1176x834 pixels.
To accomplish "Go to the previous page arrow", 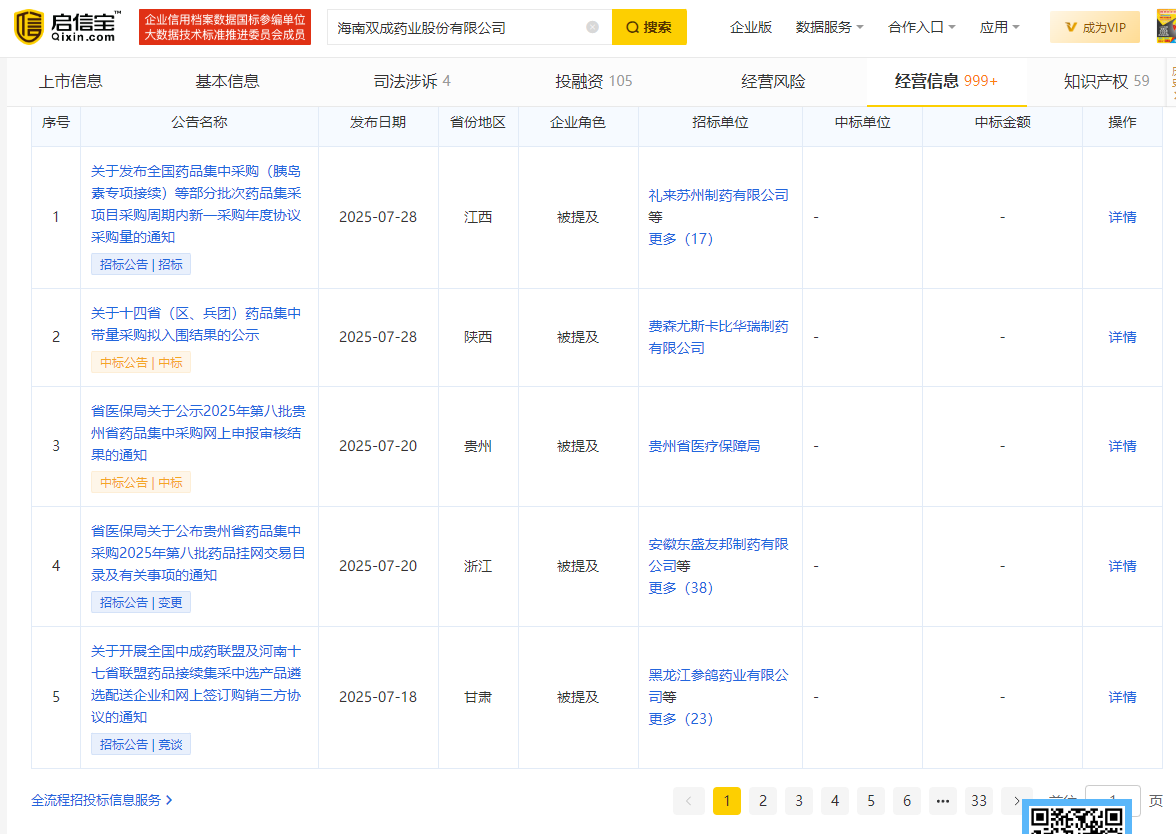I will click(688, 801).
